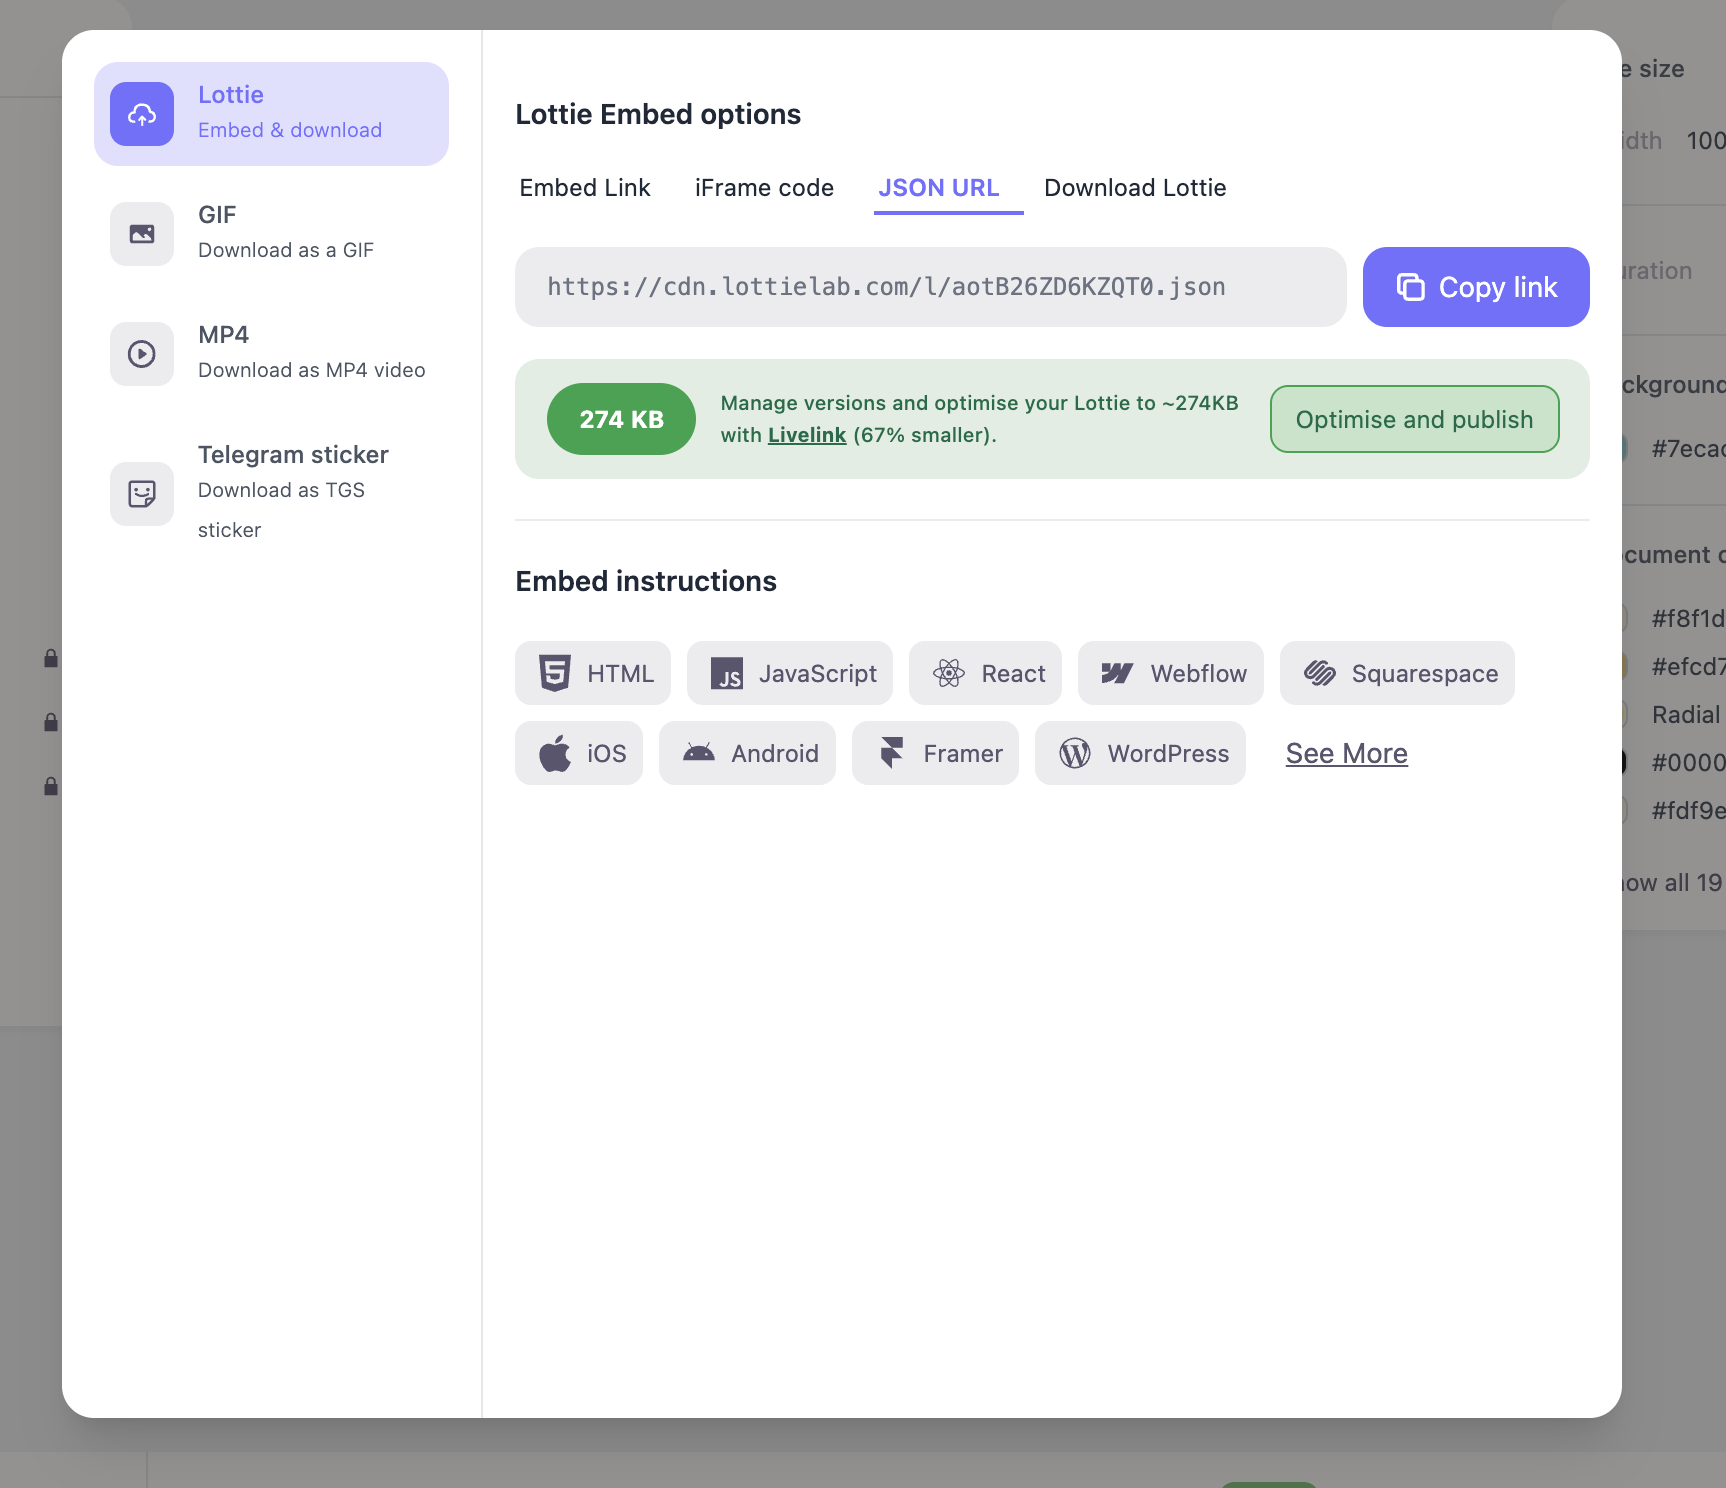Choose the MP4 video play icon
This screenshot has height=1488, width=1726.
point(142,354)
